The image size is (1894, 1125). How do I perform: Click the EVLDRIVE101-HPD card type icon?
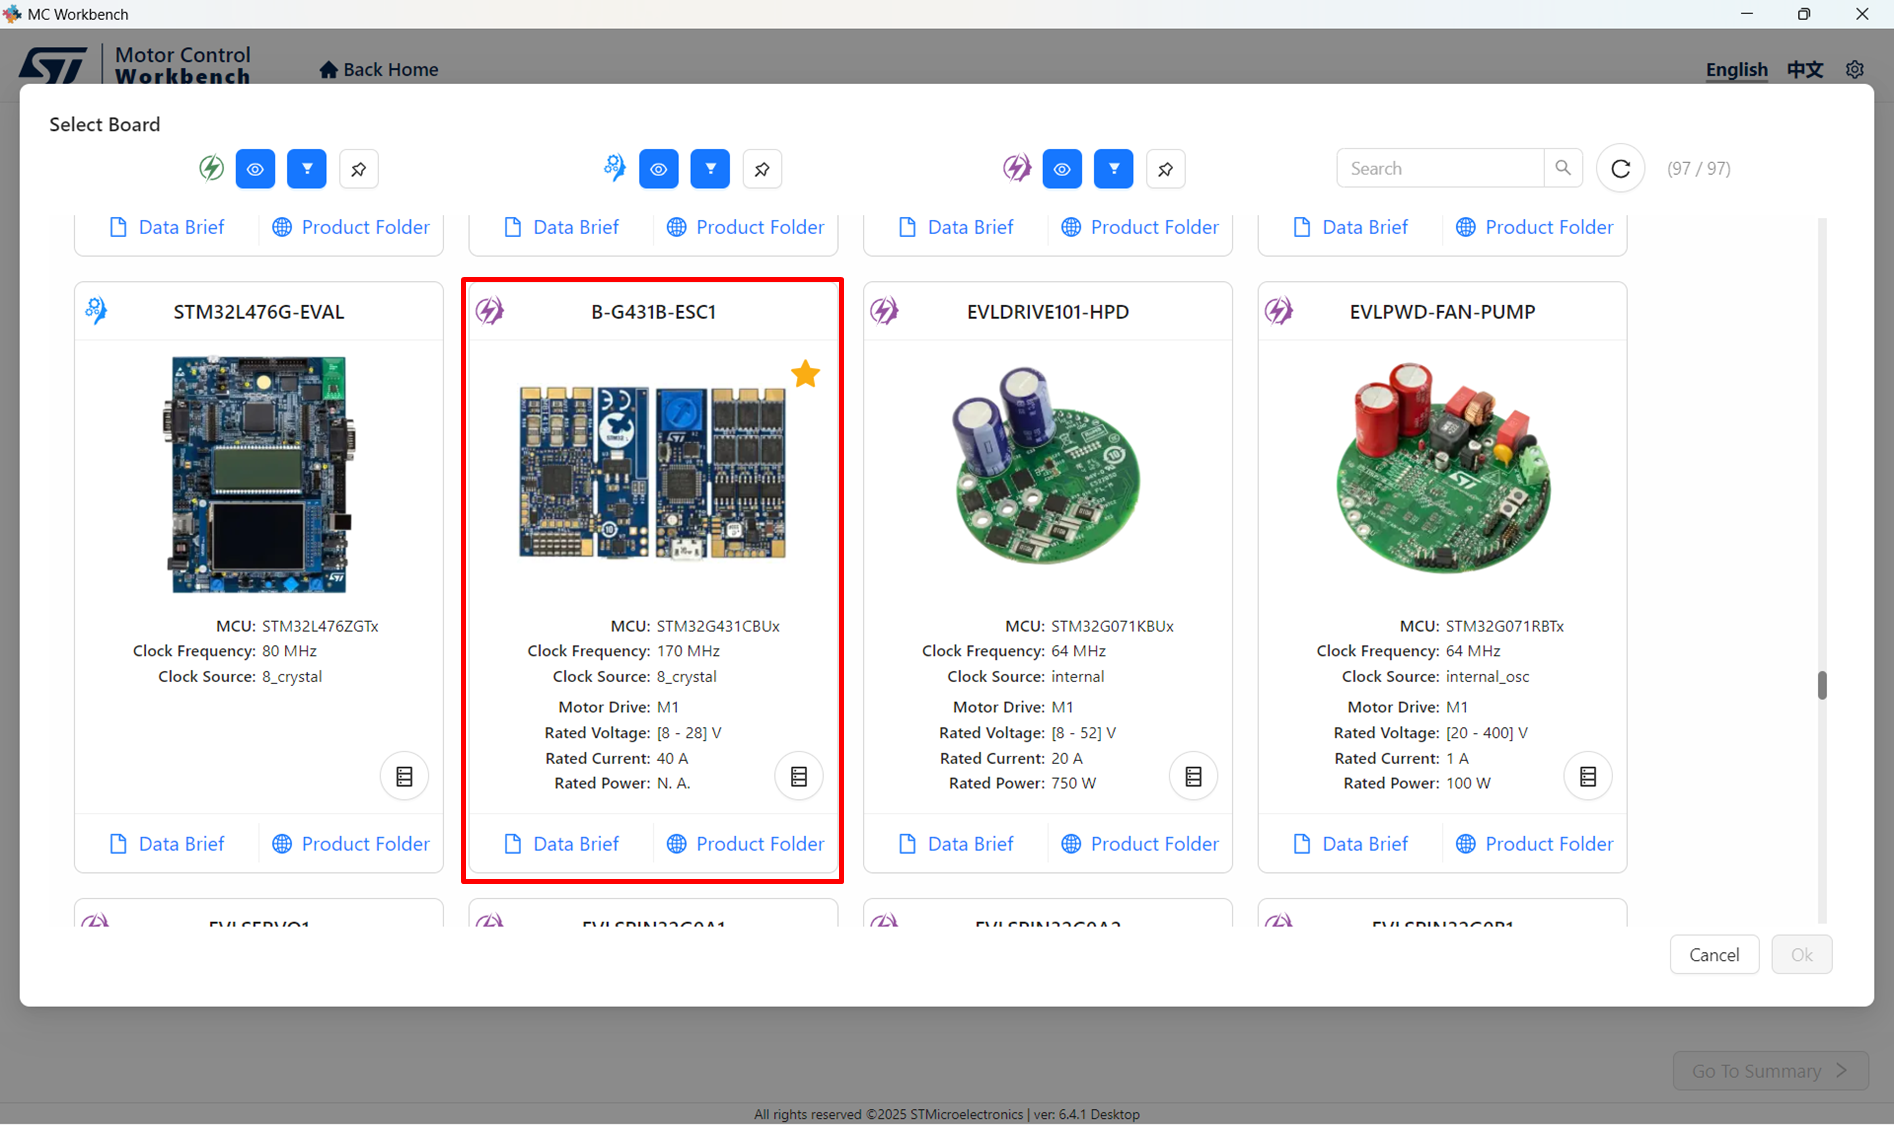pos(884,311)
